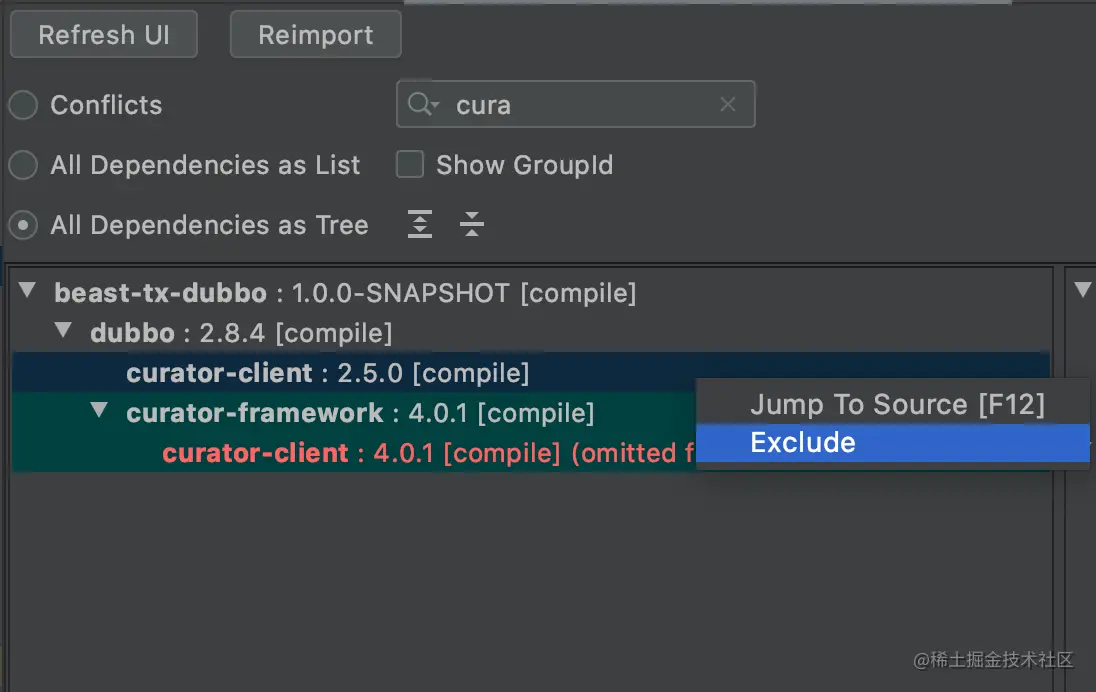The width and height of the screenshot is (1096, 692).
Task: Select the curator-framework 4.0.1 item
Action: (360, 413)
